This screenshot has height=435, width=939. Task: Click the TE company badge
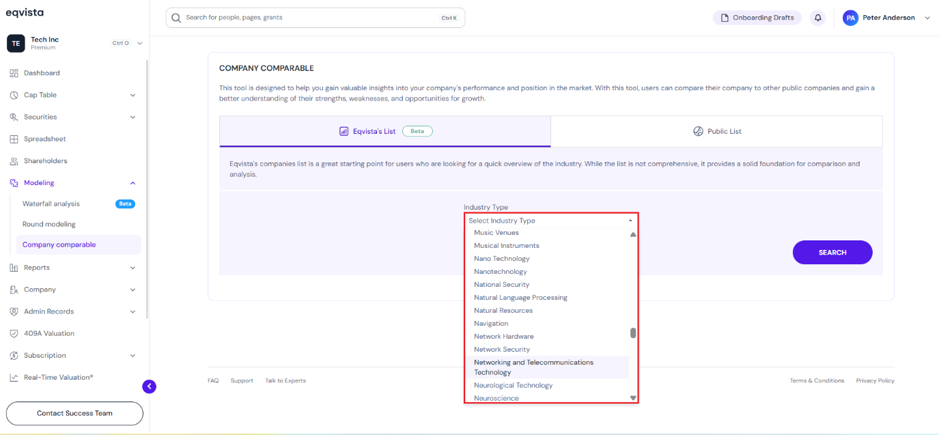[x=16, y=43]
